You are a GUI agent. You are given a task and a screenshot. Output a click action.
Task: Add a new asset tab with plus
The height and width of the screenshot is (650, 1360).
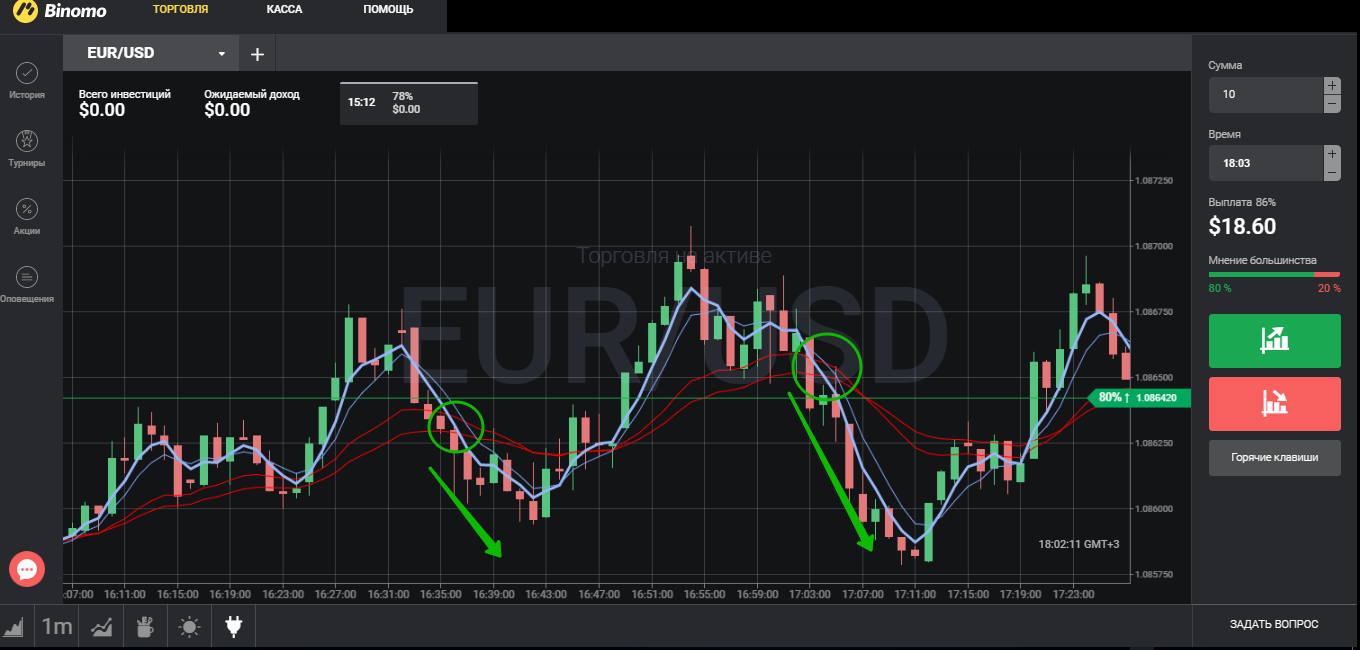(257, 54)
